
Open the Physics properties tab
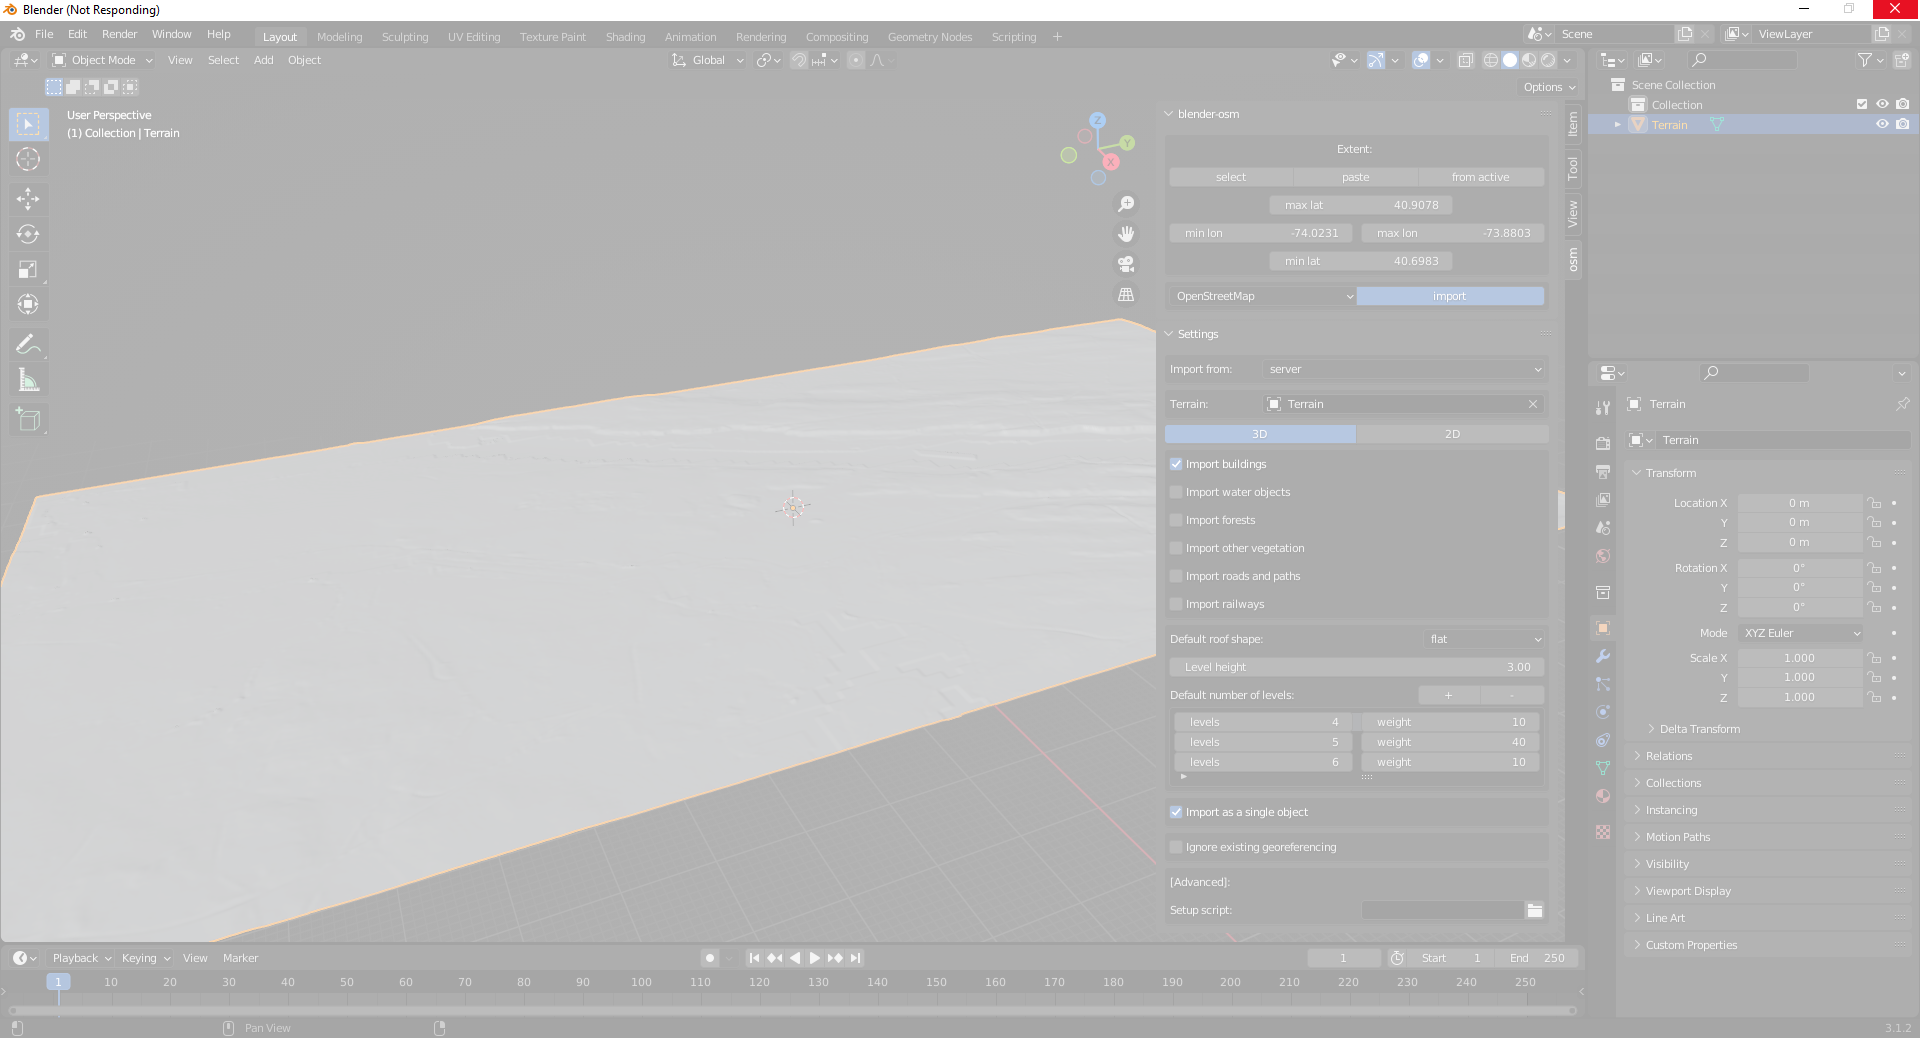(1602, 713)
